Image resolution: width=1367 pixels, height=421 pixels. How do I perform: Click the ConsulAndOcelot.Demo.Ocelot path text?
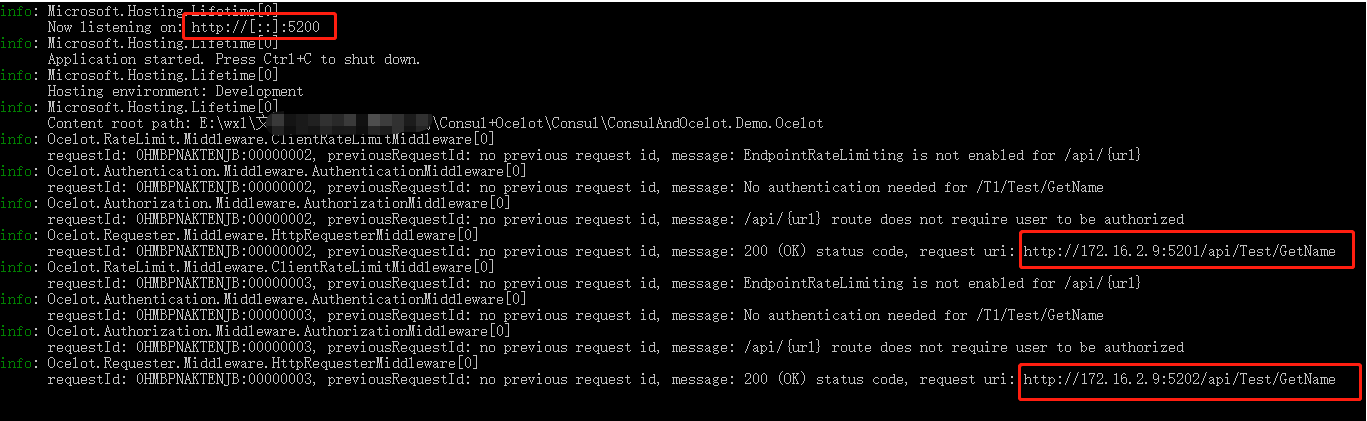pos(716,123)
